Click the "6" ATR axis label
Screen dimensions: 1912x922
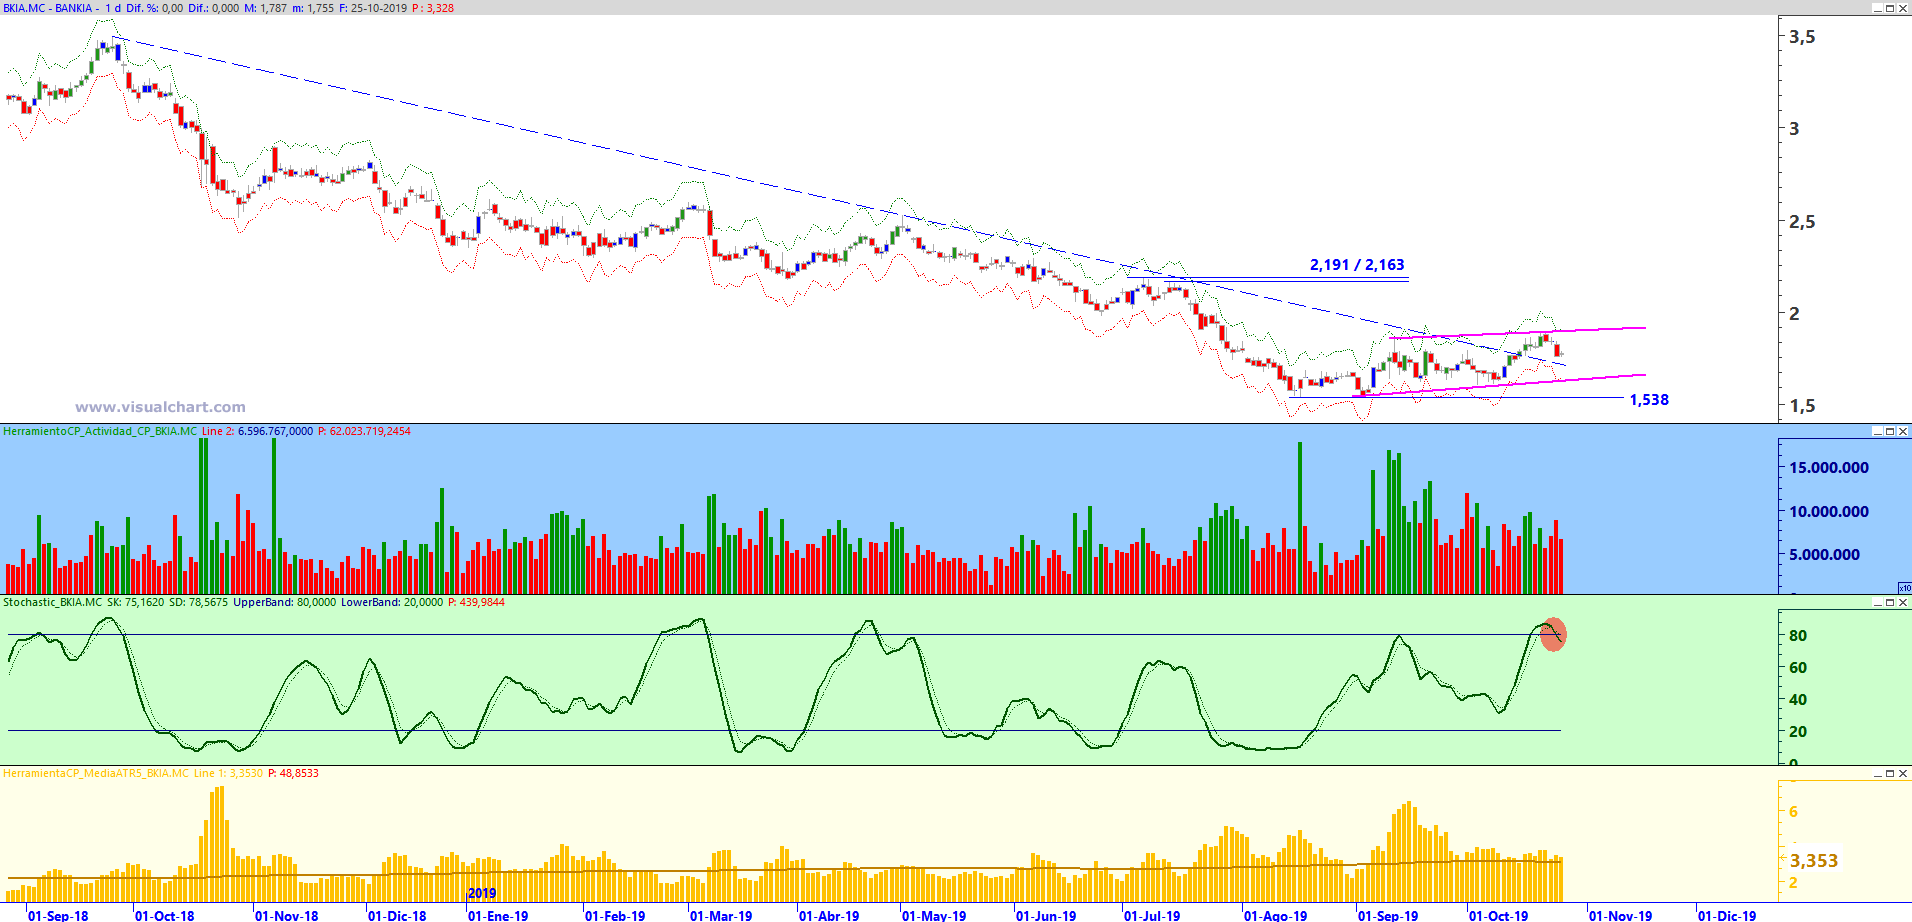click(1794, 812)
